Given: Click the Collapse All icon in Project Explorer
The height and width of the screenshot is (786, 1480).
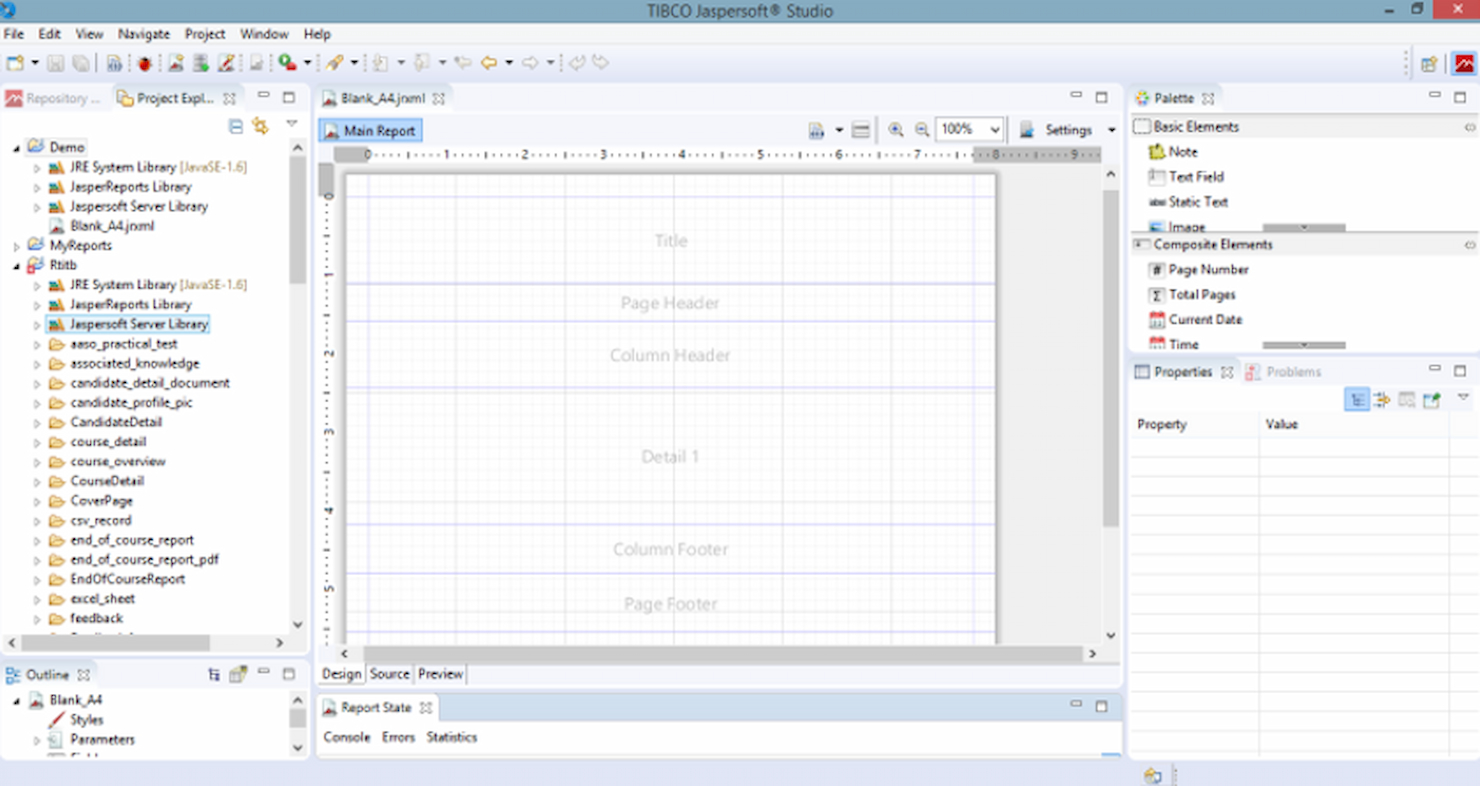Looking at the screenshot, I should (236, 126).
